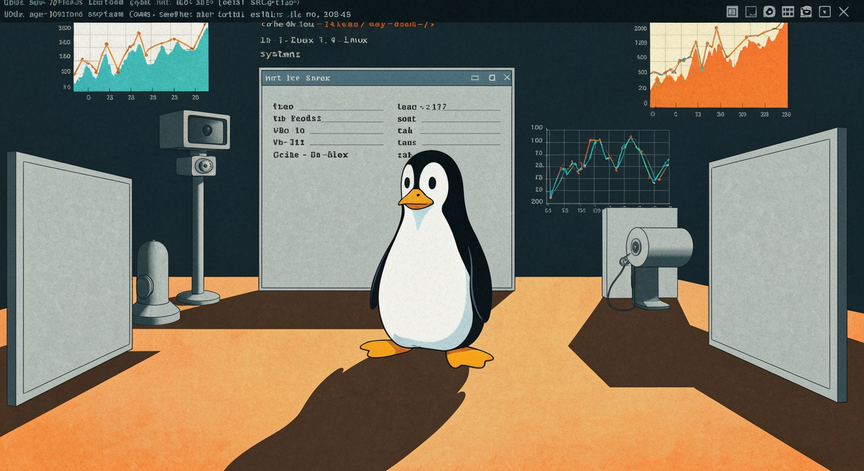Click the "systmnz" text line above dialog

(x=280, y=55)
